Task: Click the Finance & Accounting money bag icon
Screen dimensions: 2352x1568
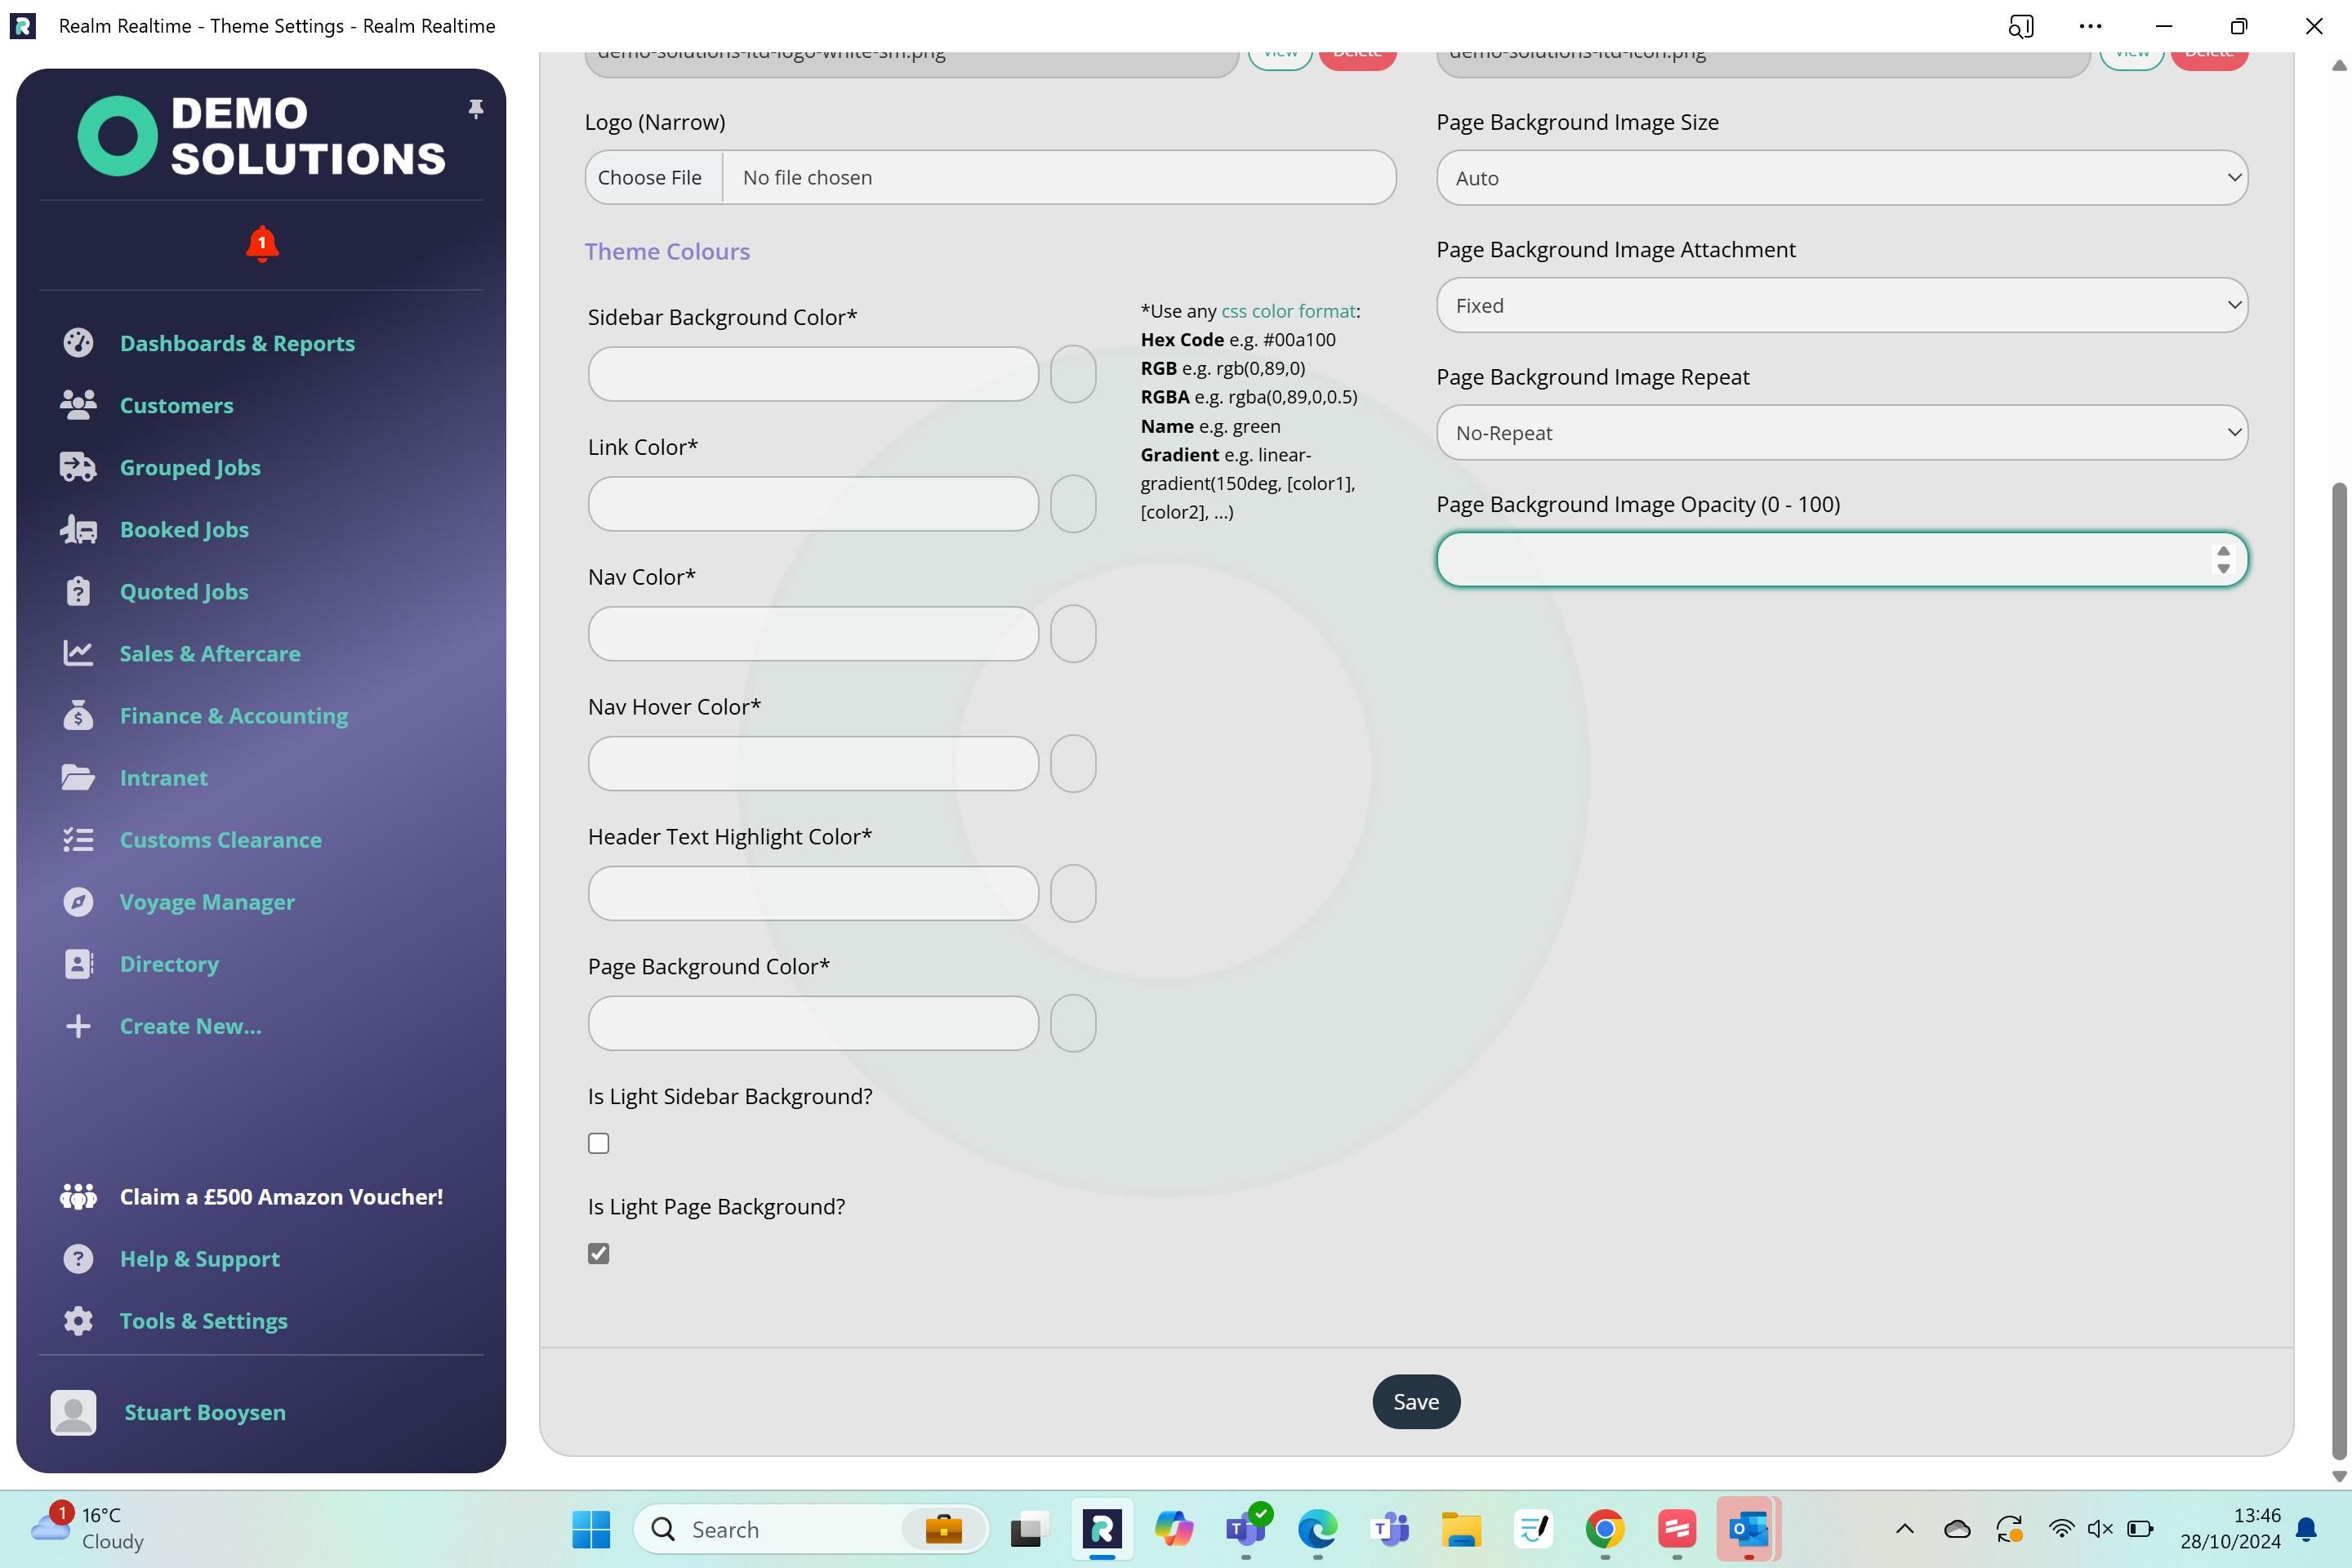Action: click(78, 715)
